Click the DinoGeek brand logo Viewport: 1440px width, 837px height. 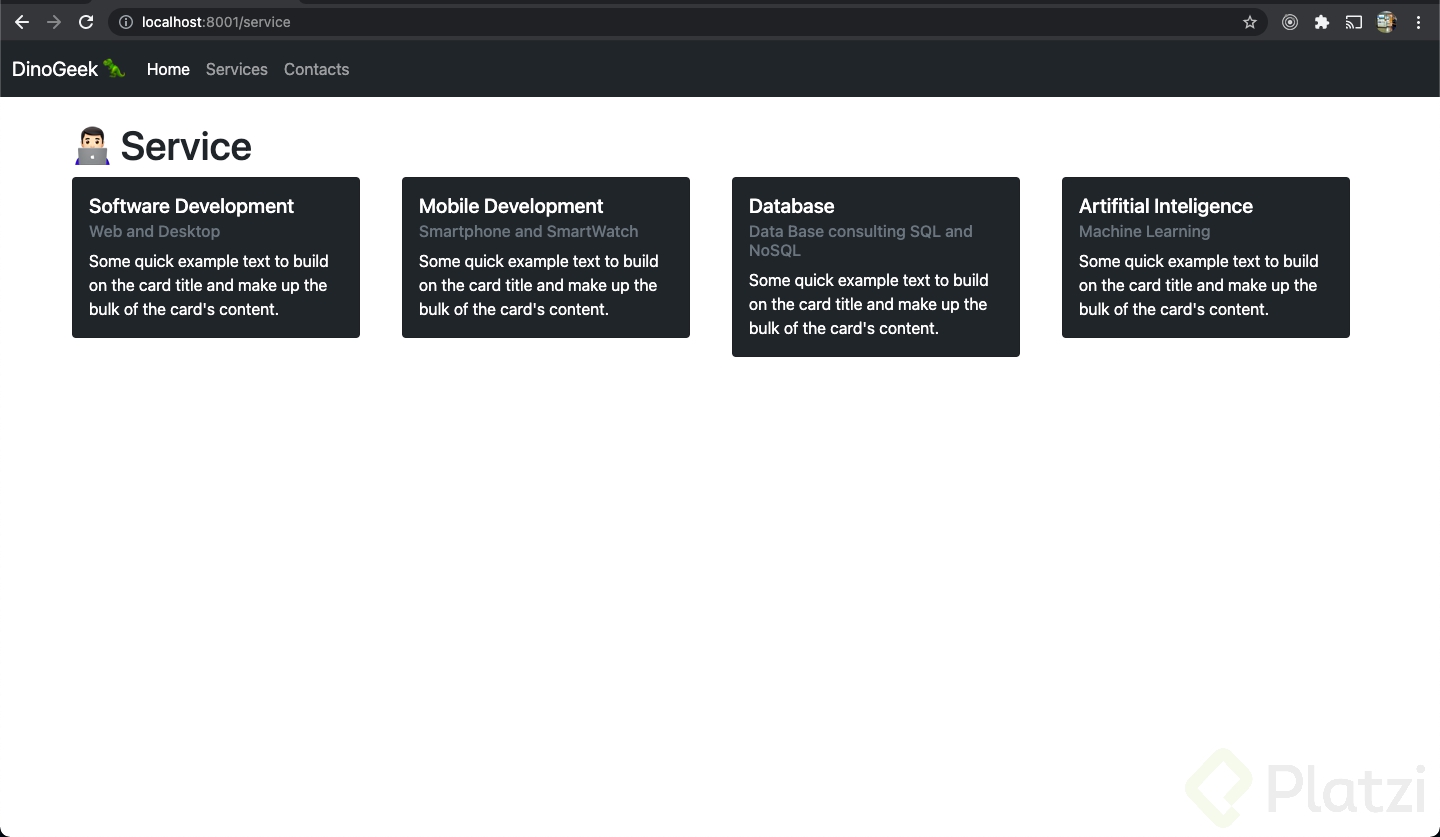click(68, 69)
